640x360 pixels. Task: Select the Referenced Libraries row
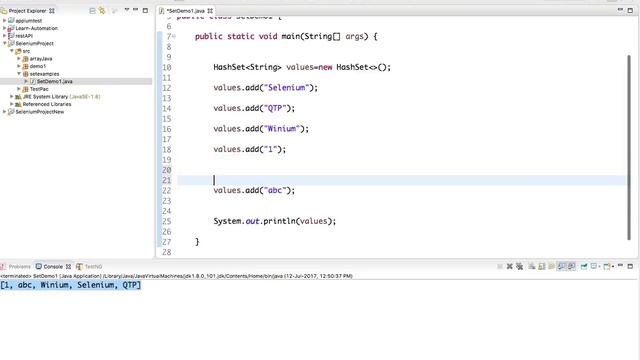[x=76, y=104]
